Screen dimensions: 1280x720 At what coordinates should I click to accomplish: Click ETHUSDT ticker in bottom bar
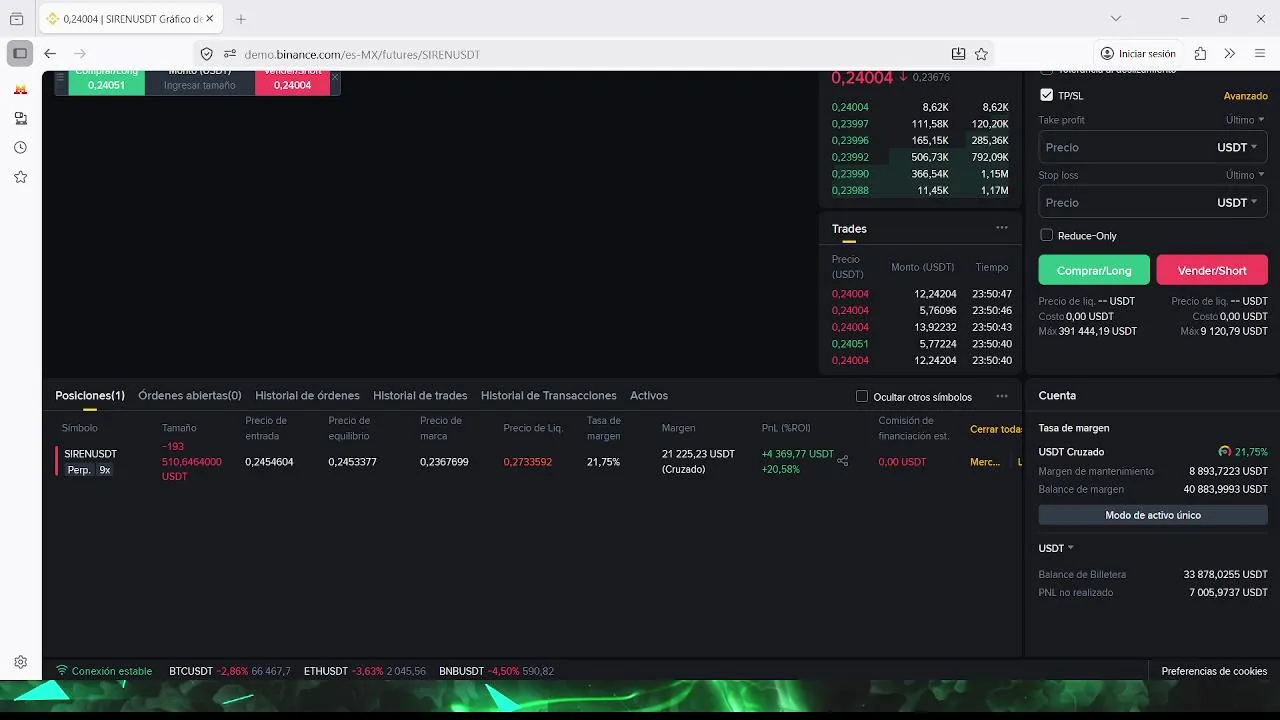365,671
